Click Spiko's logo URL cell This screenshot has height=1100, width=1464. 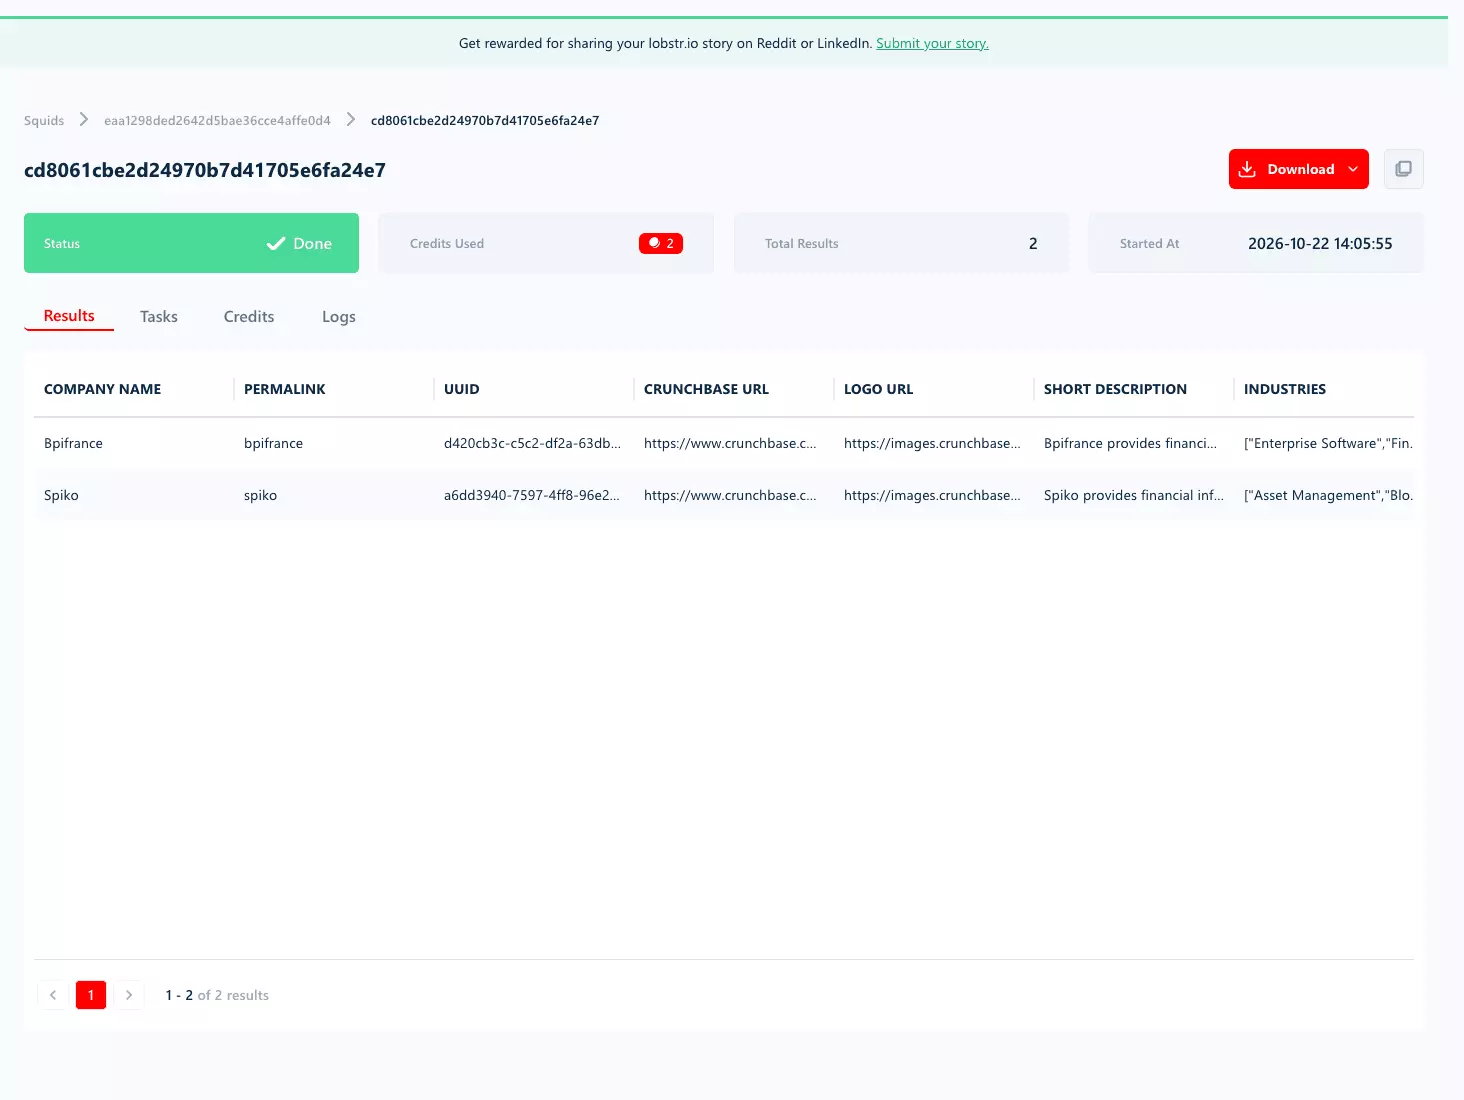932,495
